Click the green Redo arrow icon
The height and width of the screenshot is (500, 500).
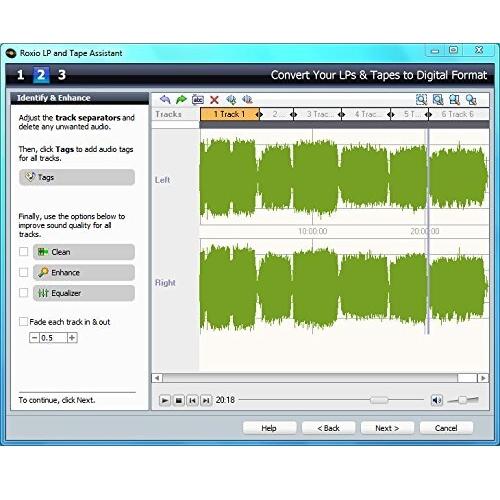[x=181, y=99]
